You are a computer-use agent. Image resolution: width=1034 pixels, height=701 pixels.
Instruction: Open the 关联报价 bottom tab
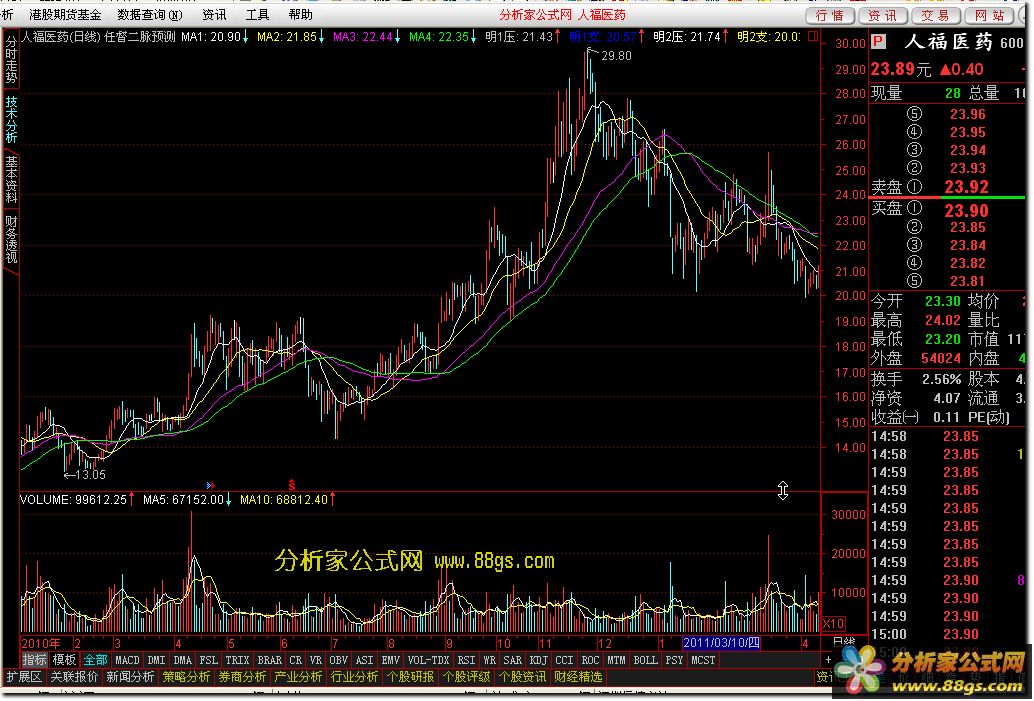pos(75,677)
